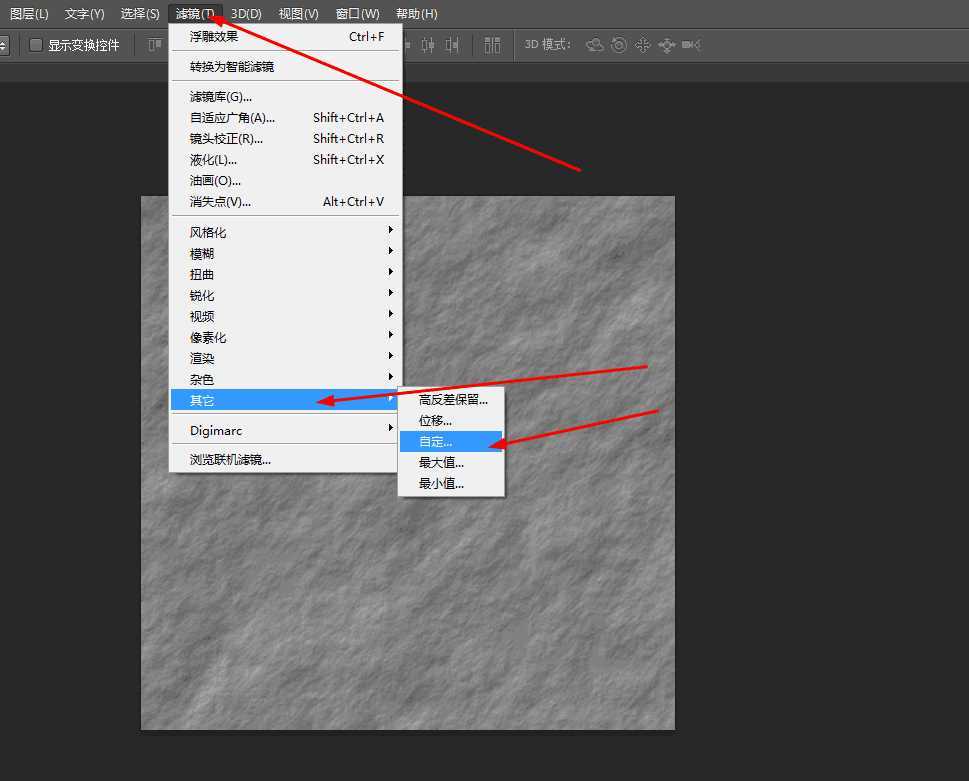Select 液化(L)... from the filter menu
Viewport: 969px width, 781px height.
(213, 159)
